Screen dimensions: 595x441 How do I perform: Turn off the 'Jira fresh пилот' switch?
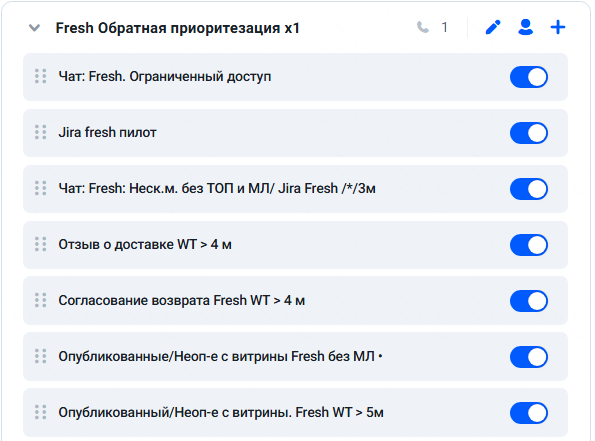tap(529, 133)
